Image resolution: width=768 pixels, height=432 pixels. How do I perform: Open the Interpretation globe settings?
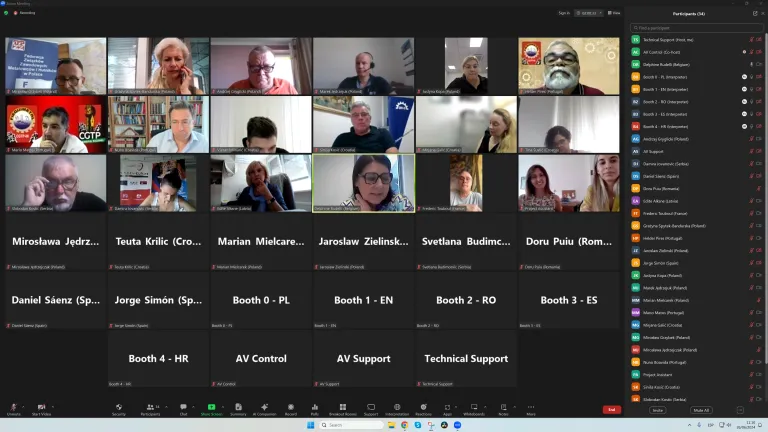[x=397, y=409]
